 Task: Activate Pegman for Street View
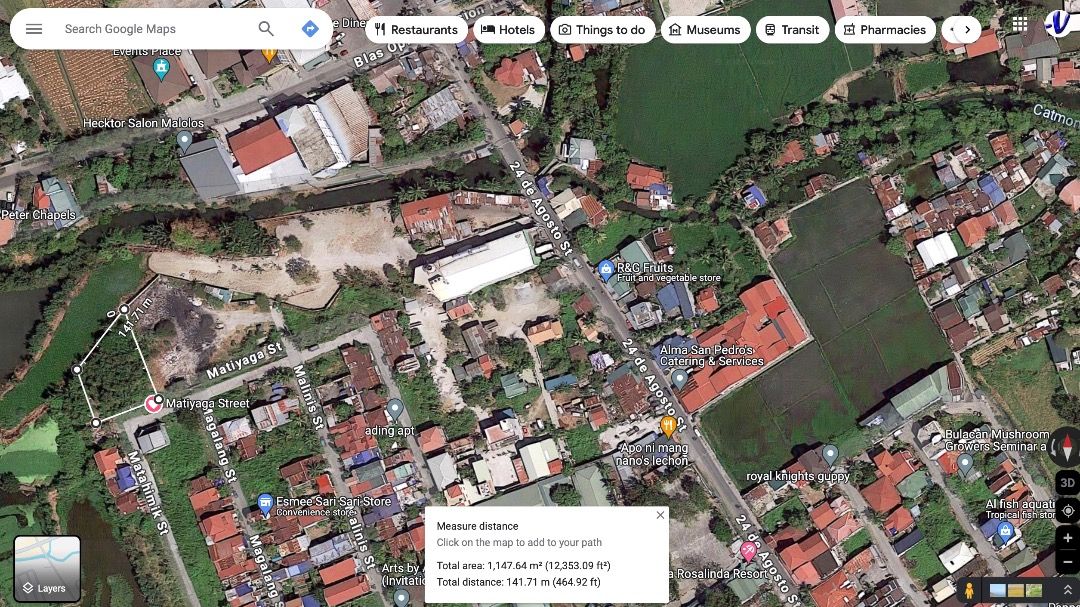(969, 590)
